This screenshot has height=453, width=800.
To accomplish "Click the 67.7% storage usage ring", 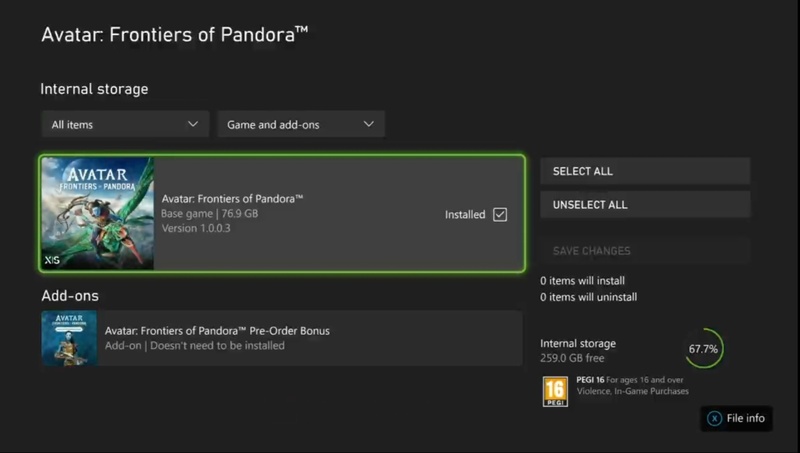I will 704,349.
